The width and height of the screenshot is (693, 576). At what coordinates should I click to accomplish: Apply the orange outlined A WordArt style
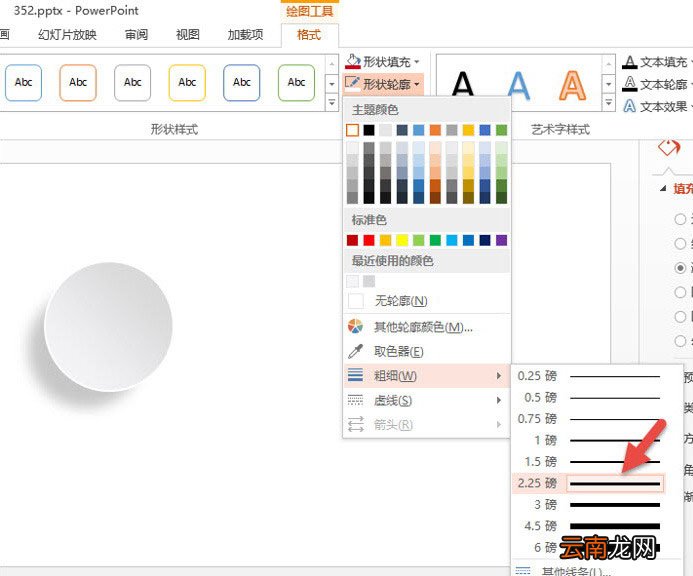(x=572, y=85)
